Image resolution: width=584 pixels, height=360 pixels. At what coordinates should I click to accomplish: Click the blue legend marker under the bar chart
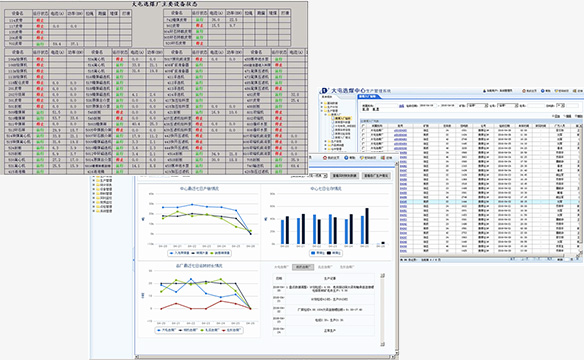(313, 253)
